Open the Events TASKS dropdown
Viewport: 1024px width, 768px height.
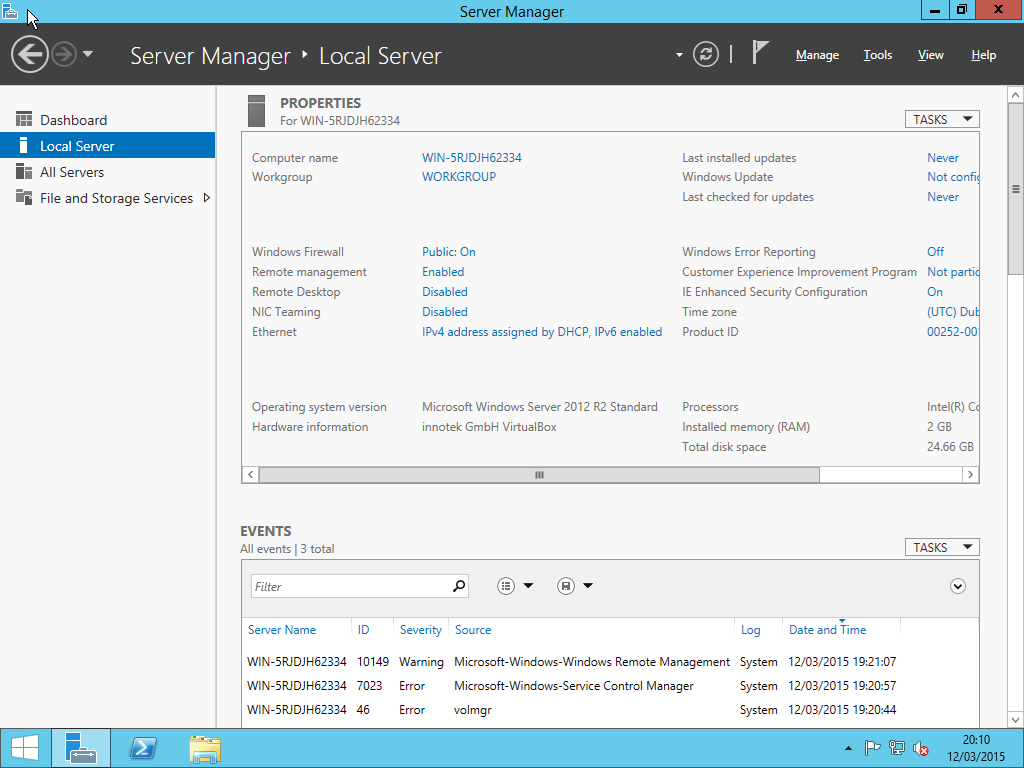[x=942, y=547]
